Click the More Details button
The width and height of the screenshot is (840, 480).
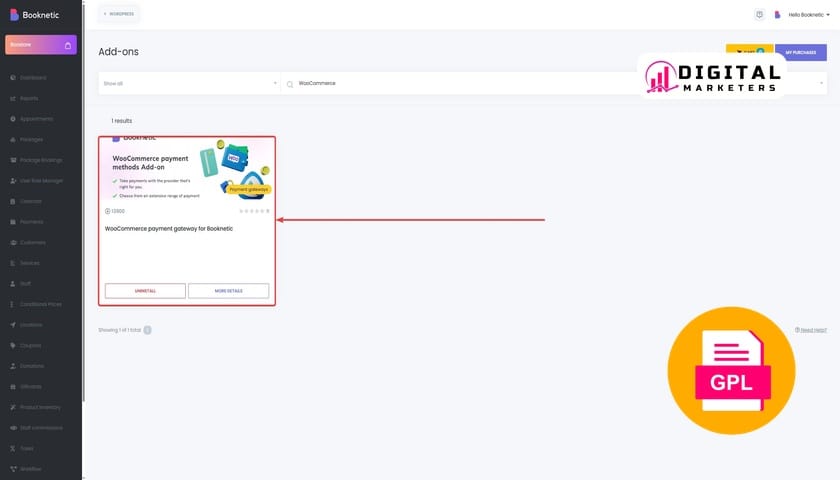(228, 291)
